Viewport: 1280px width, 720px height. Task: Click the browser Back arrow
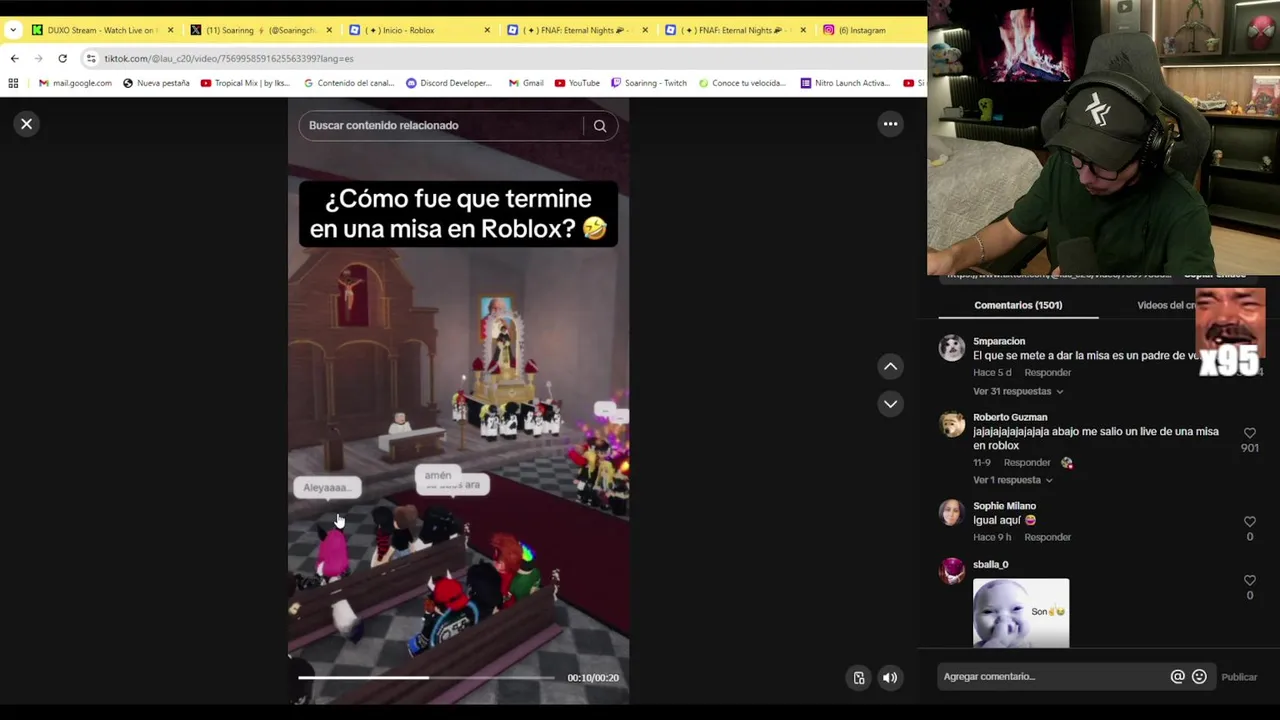tap(14, 59)
